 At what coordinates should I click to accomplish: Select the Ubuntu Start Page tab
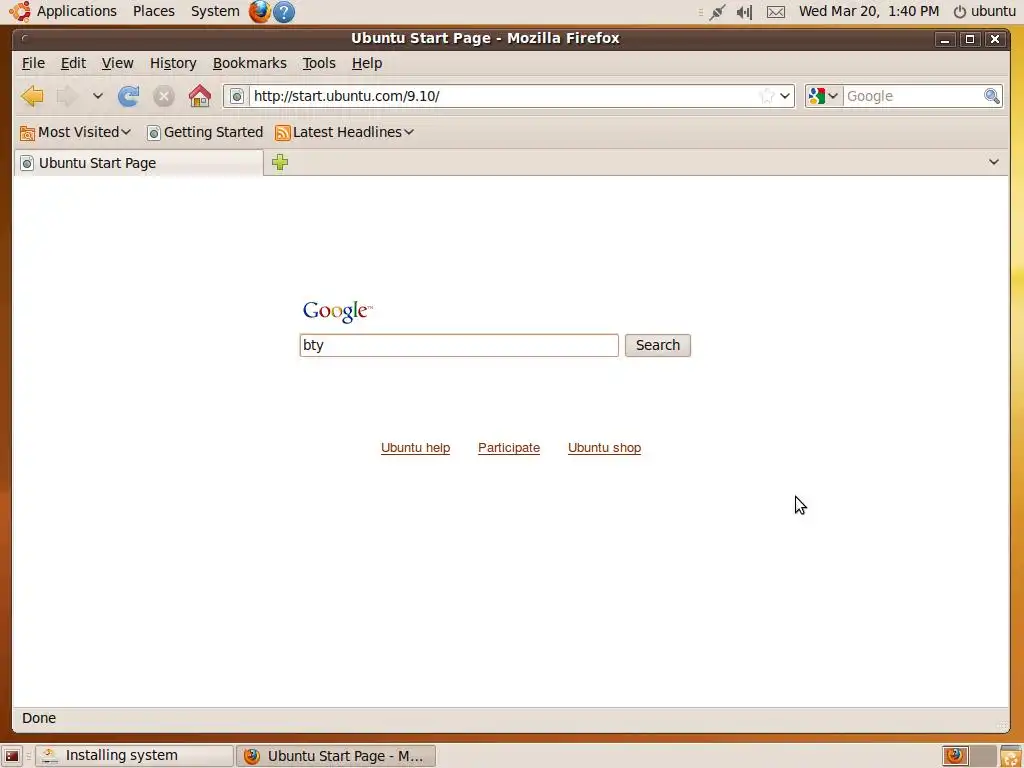[x=139, y=163]
